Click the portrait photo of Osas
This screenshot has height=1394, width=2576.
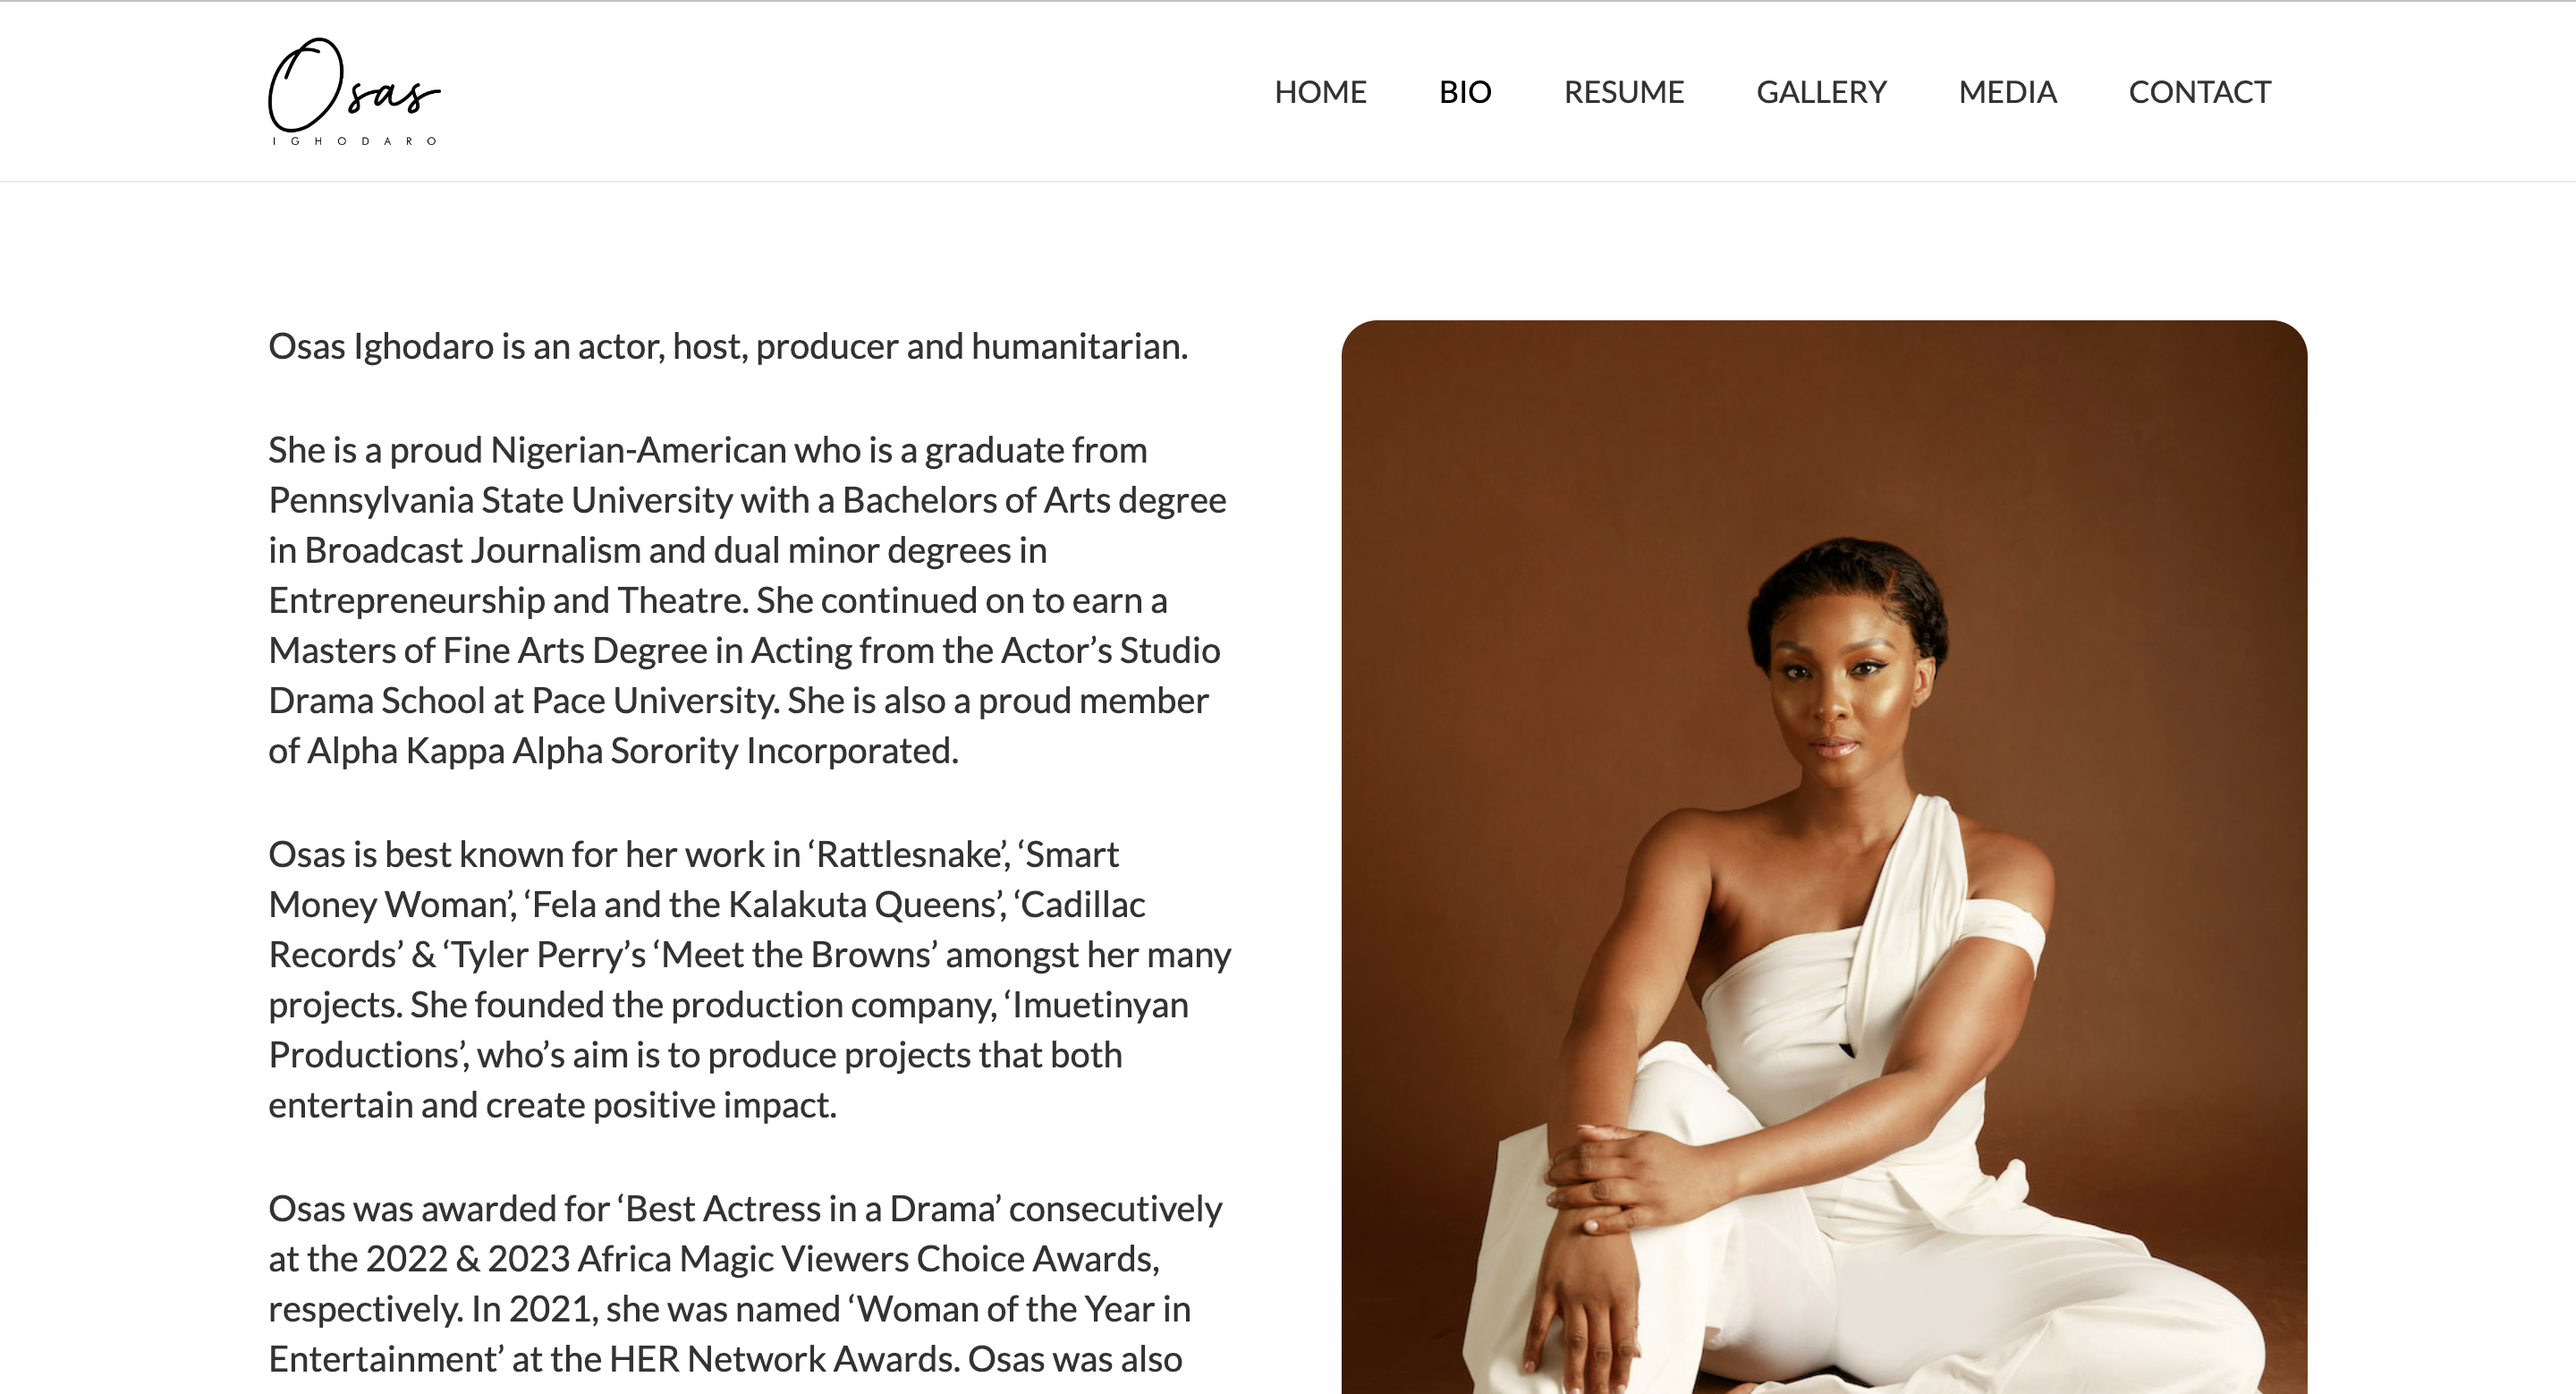(x=1824, y=857)
